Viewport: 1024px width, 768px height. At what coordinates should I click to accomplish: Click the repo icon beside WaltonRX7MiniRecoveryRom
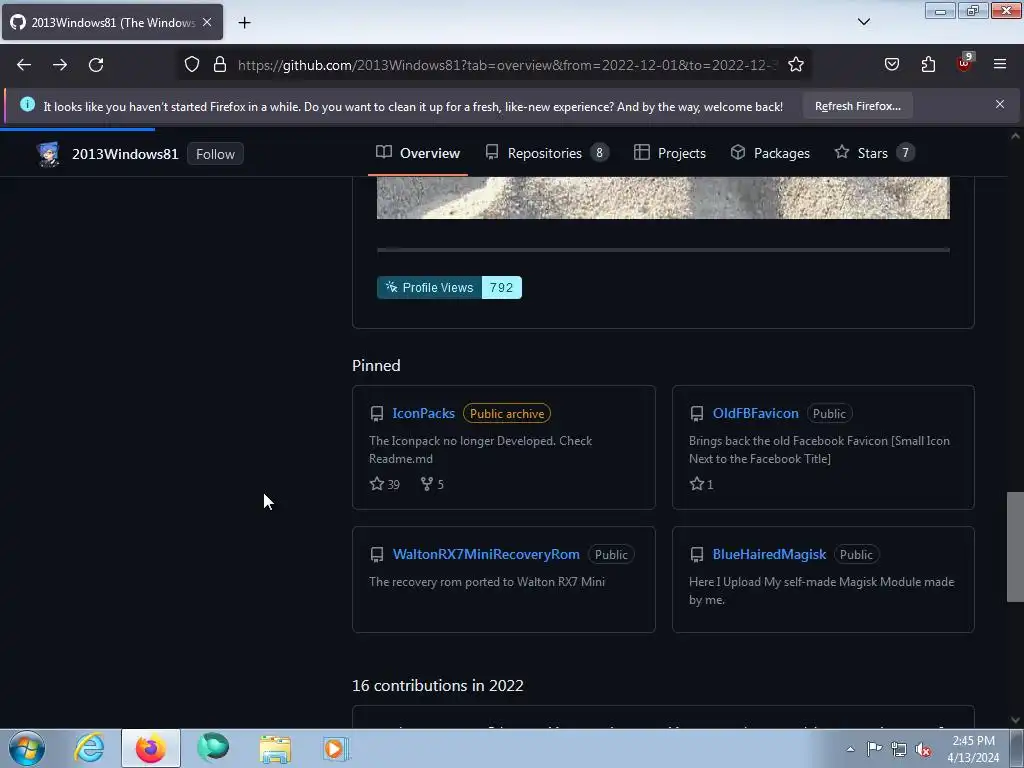[x=377, y=554]
